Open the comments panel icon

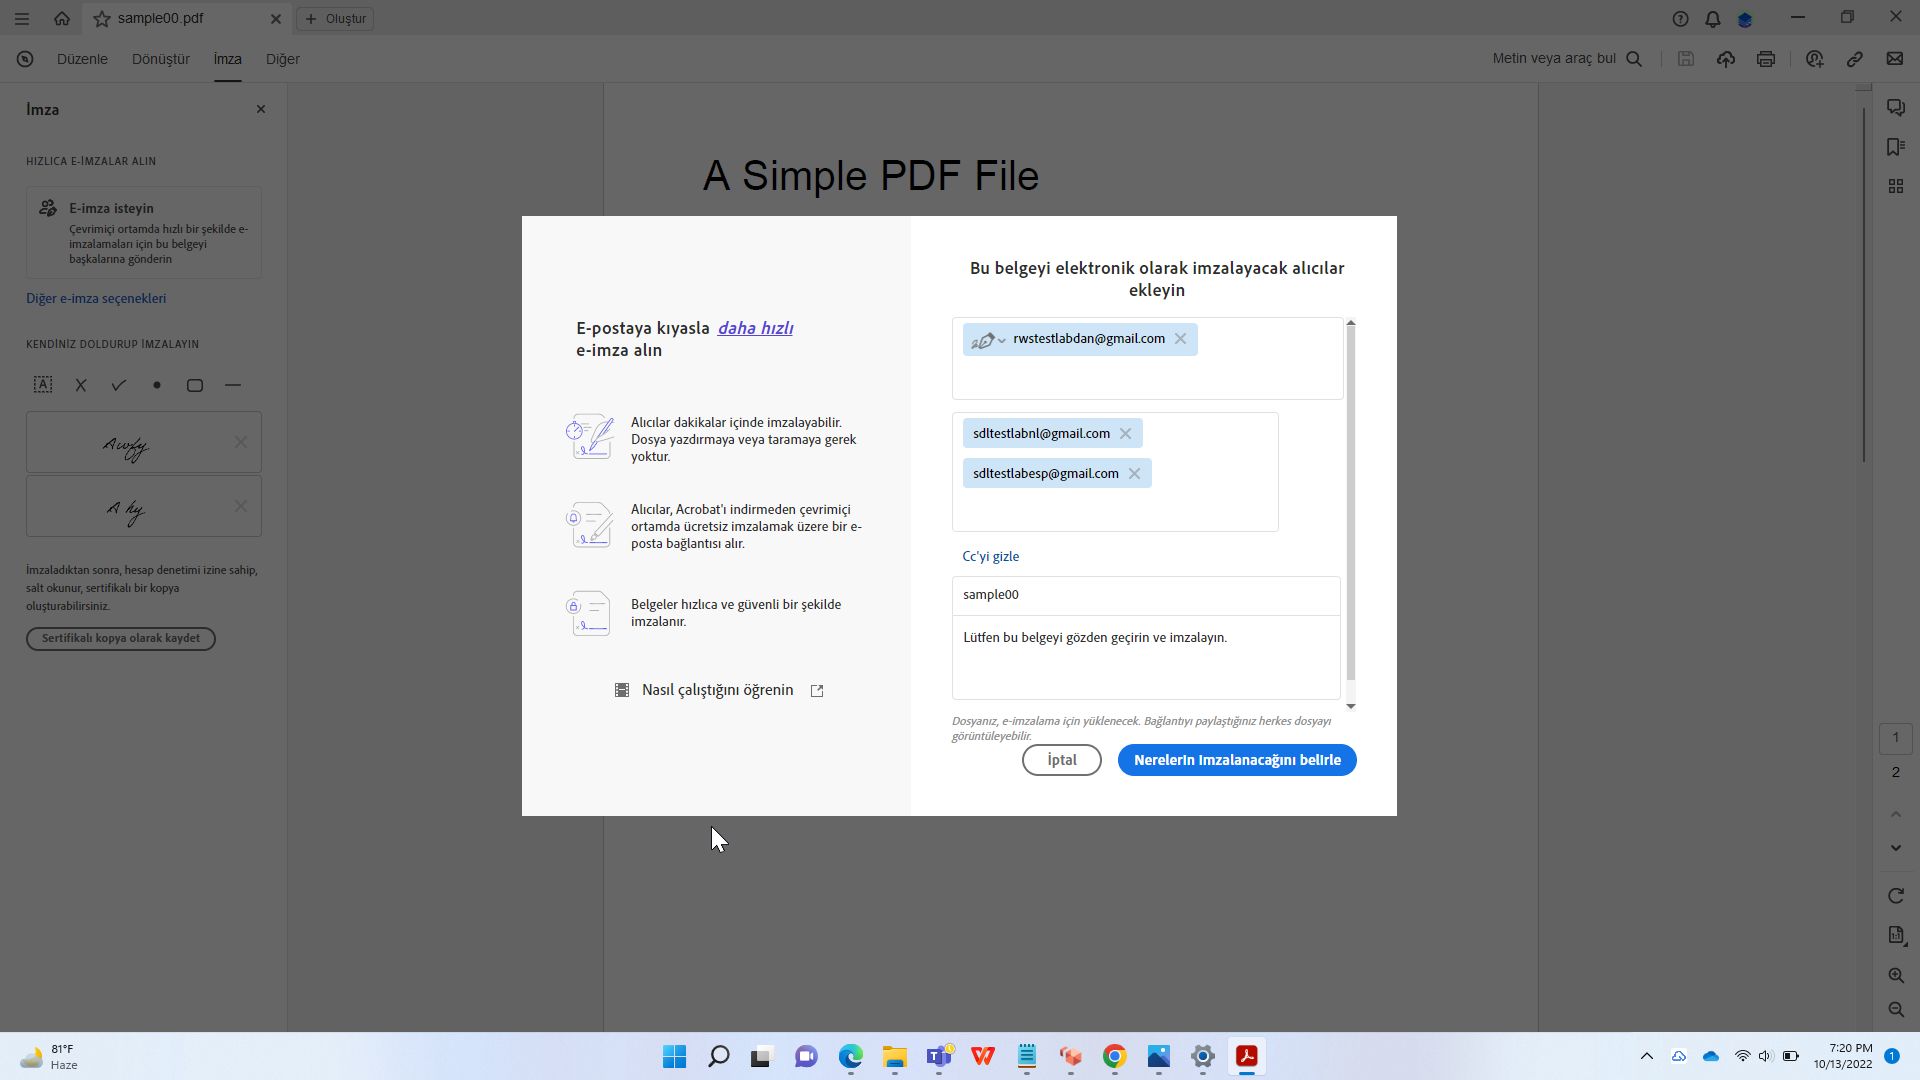[x=1895, y=108]
